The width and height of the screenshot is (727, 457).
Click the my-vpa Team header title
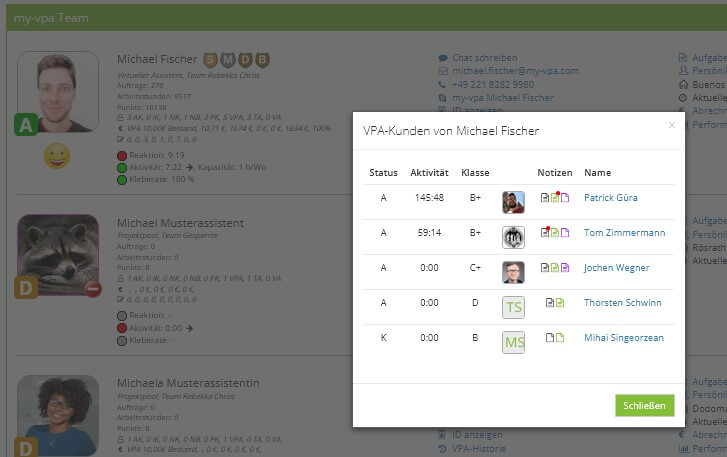(x=51, y=18)
